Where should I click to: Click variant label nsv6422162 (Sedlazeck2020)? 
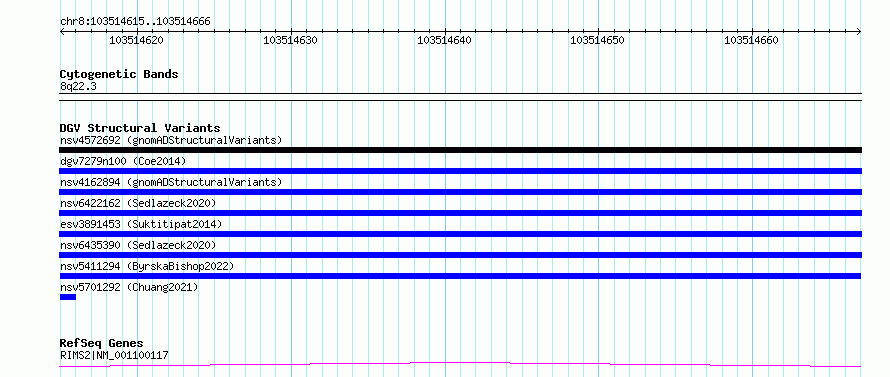point(138,203)
